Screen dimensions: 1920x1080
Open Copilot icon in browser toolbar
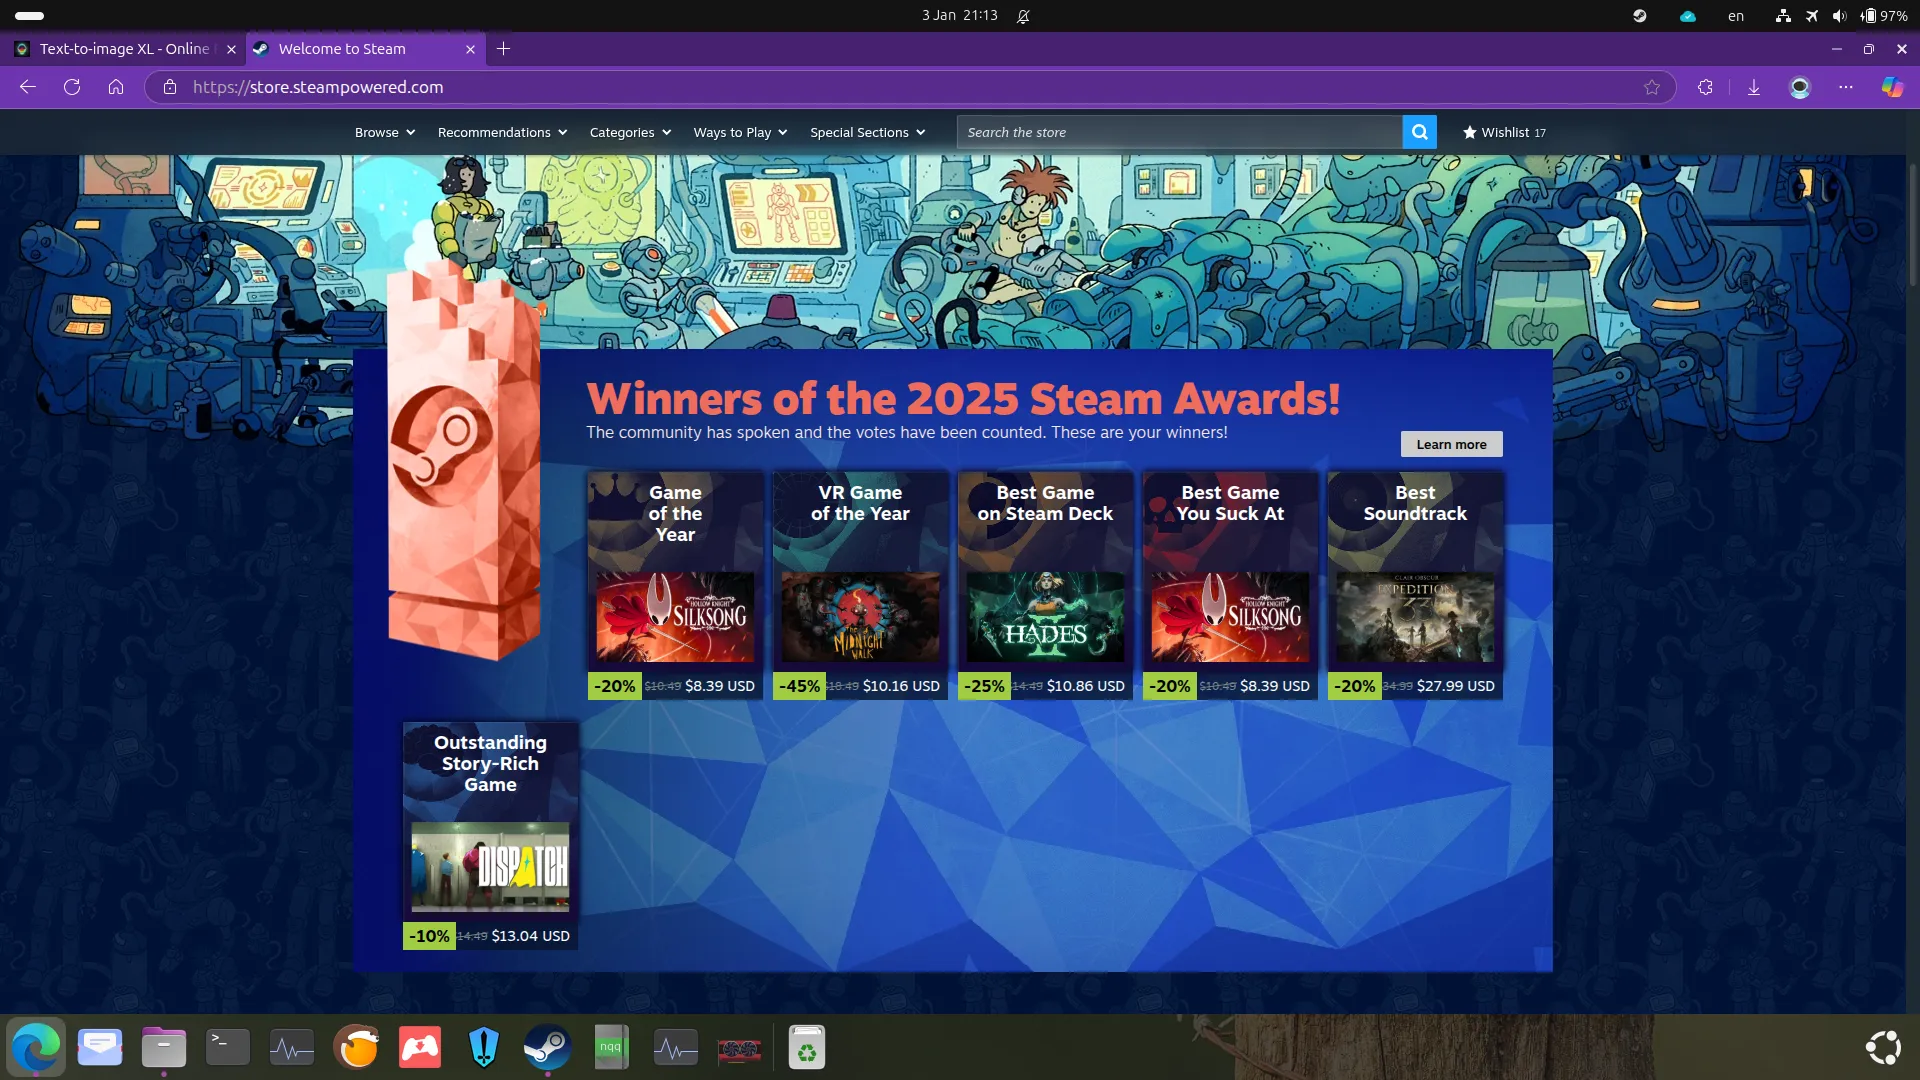[1892, 87]
